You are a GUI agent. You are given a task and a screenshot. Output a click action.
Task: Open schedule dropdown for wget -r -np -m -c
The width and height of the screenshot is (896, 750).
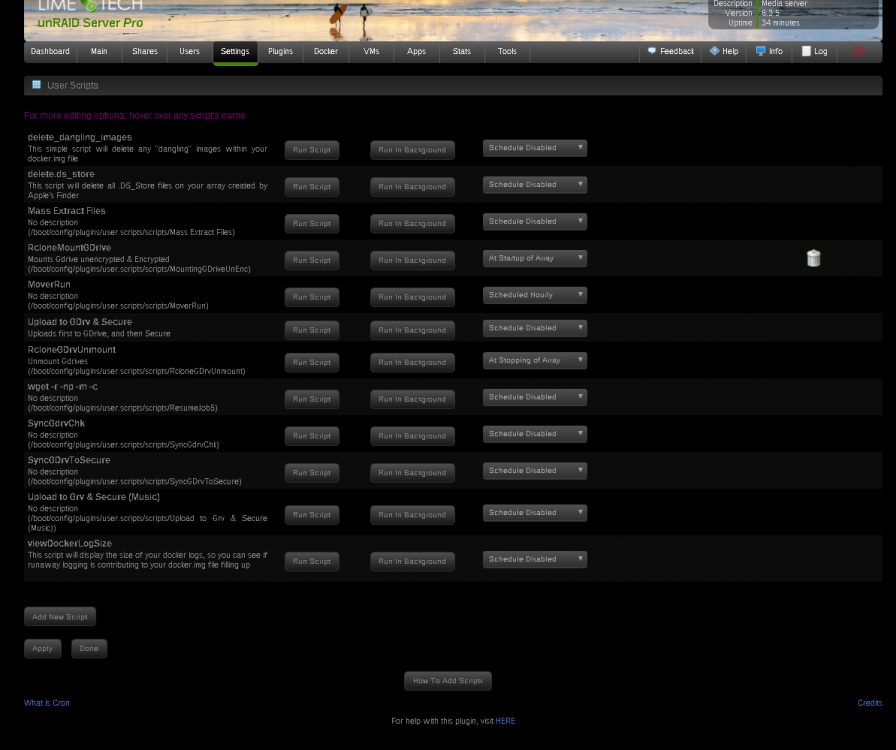(x=535, y=397)
